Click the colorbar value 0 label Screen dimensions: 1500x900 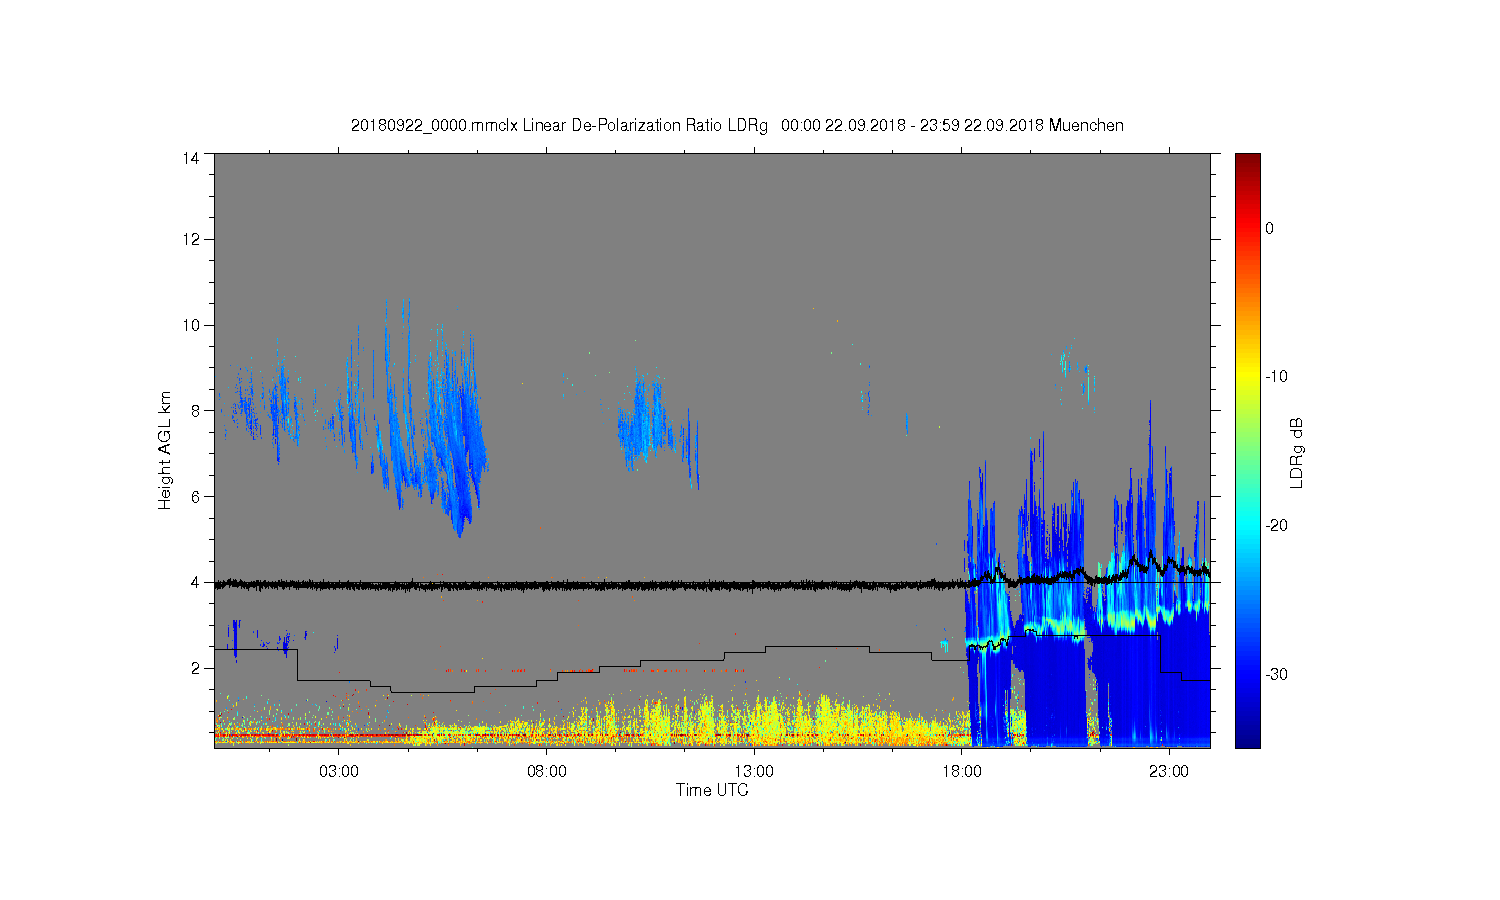(1270, 228)
